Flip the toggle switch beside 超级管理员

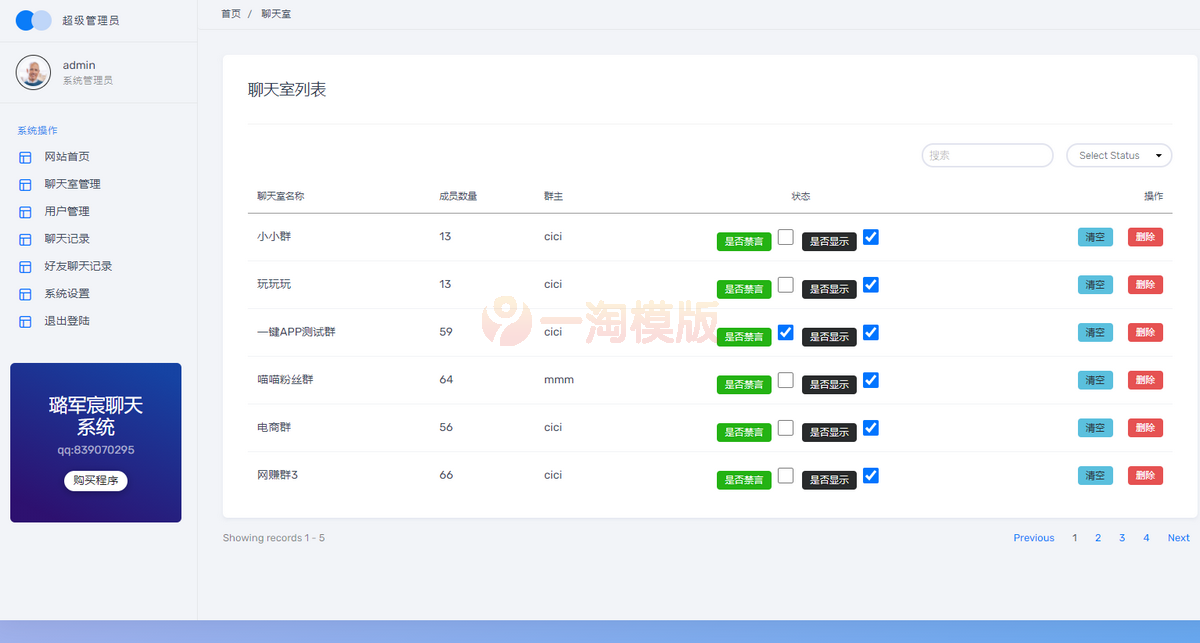click(x=33, y=19)
